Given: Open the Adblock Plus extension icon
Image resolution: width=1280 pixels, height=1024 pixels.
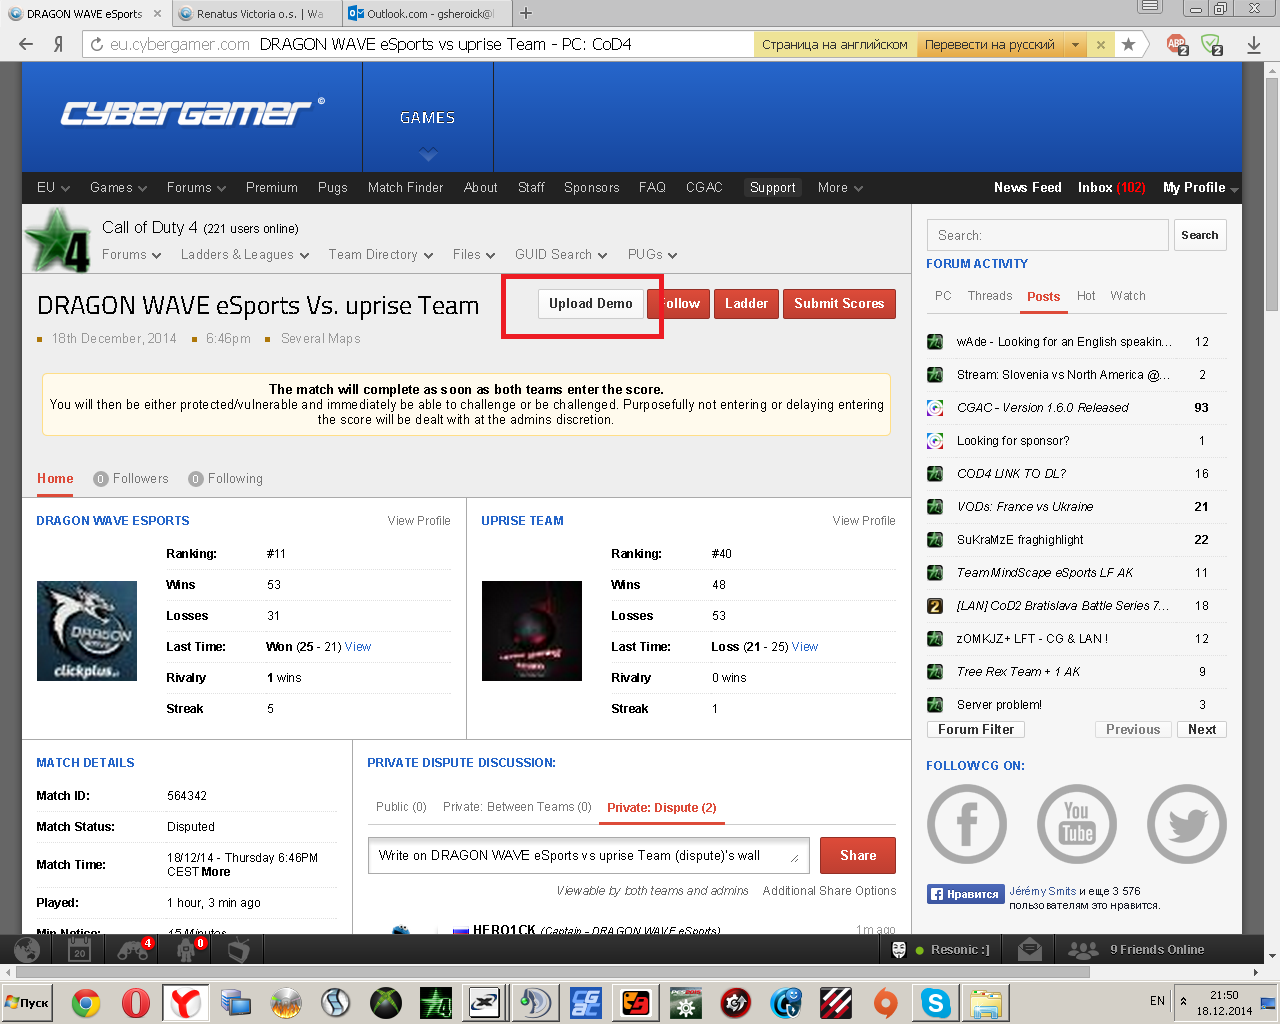Looking at the screenshot, I should (x=1178, y=44).
